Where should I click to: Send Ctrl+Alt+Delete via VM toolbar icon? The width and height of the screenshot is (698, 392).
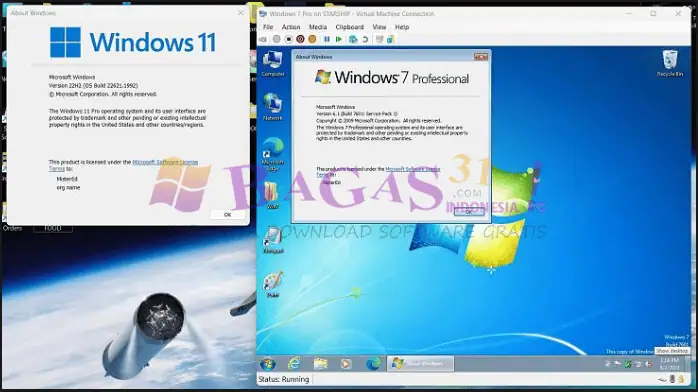pyautogui.click(x=263, y=40)
